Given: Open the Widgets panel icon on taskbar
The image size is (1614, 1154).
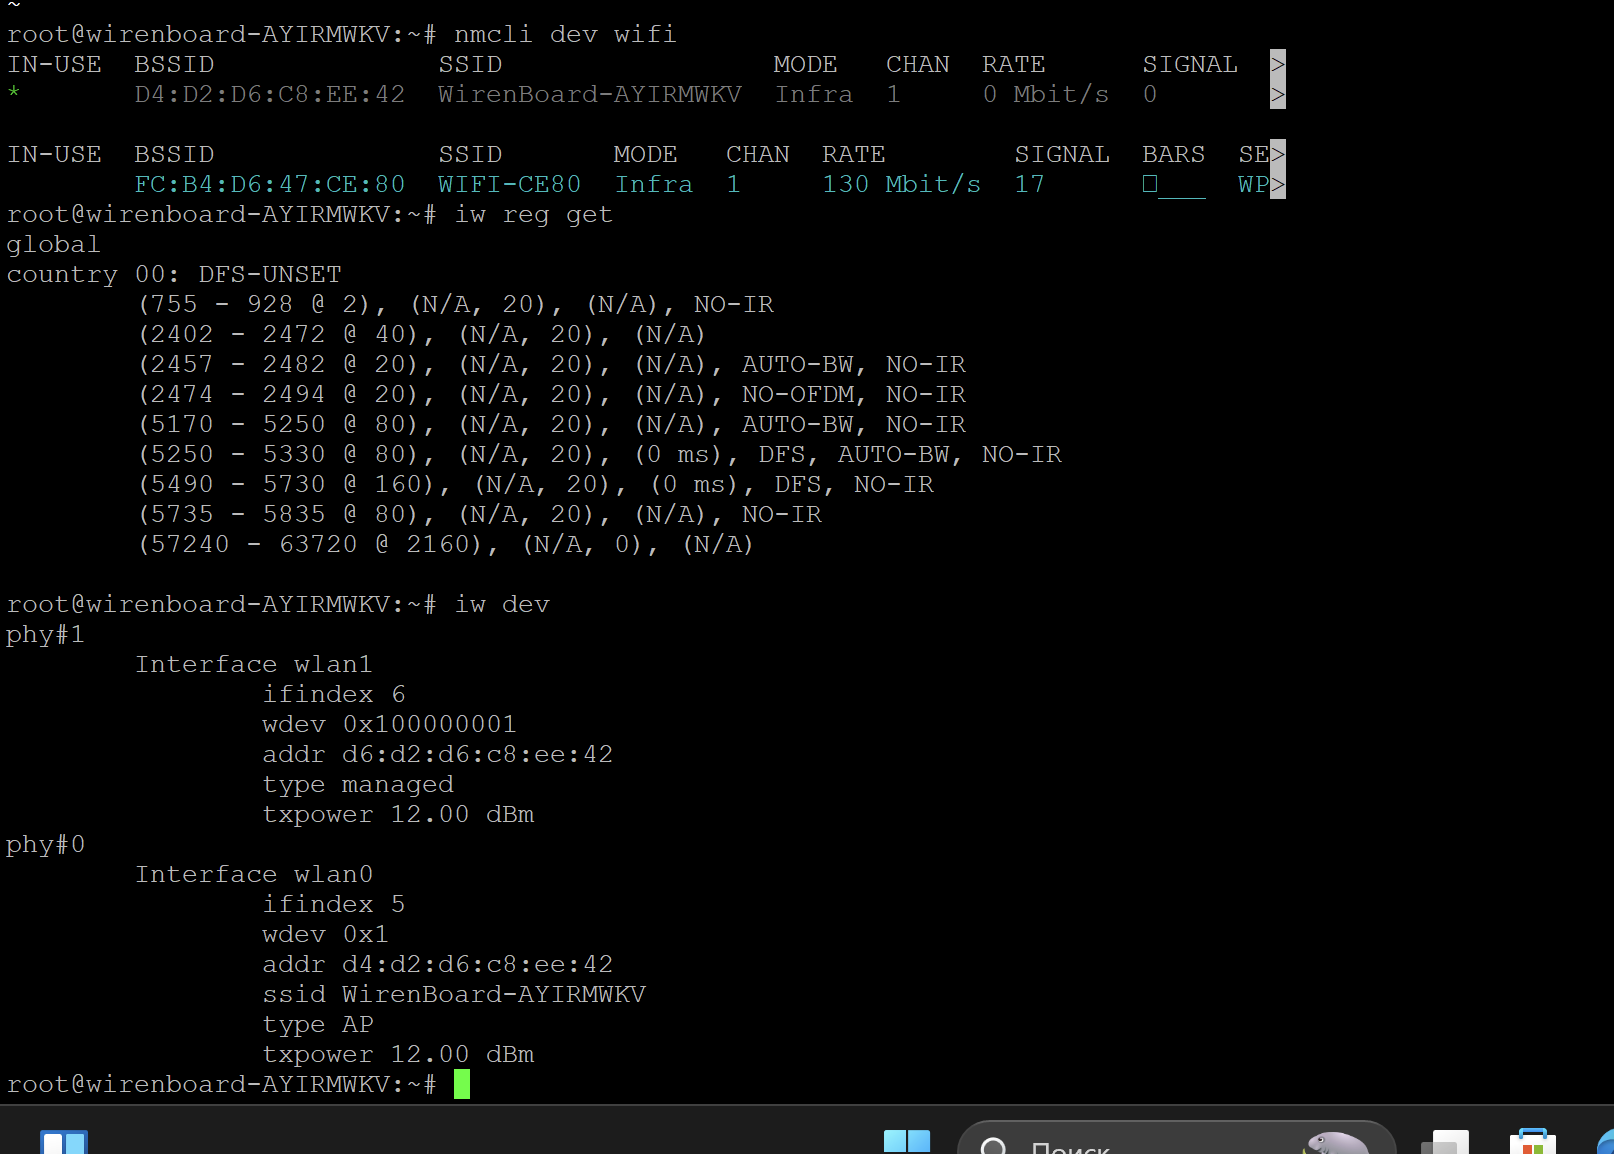Looking at the screenshot, I should tap(64, 1142).
